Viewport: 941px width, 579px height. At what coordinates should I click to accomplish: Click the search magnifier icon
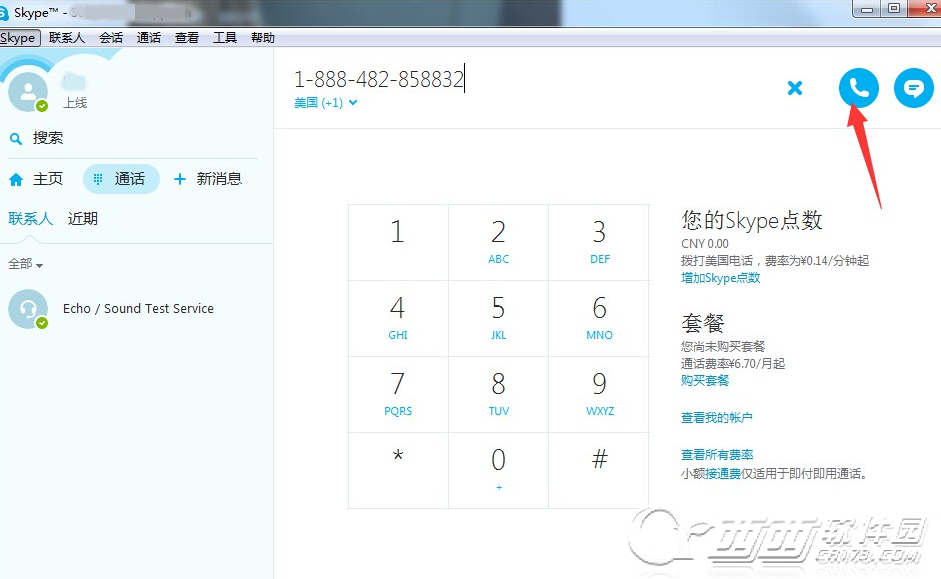pos(16,139)
